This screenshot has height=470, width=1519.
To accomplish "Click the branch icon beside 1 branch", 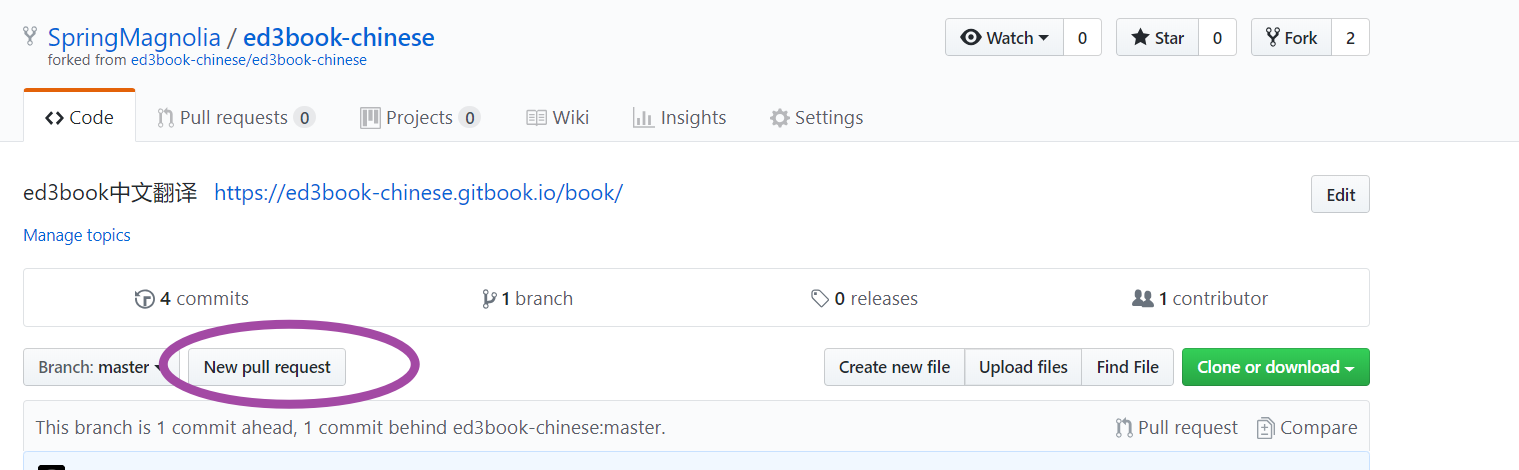I will (x=489, y=299).
